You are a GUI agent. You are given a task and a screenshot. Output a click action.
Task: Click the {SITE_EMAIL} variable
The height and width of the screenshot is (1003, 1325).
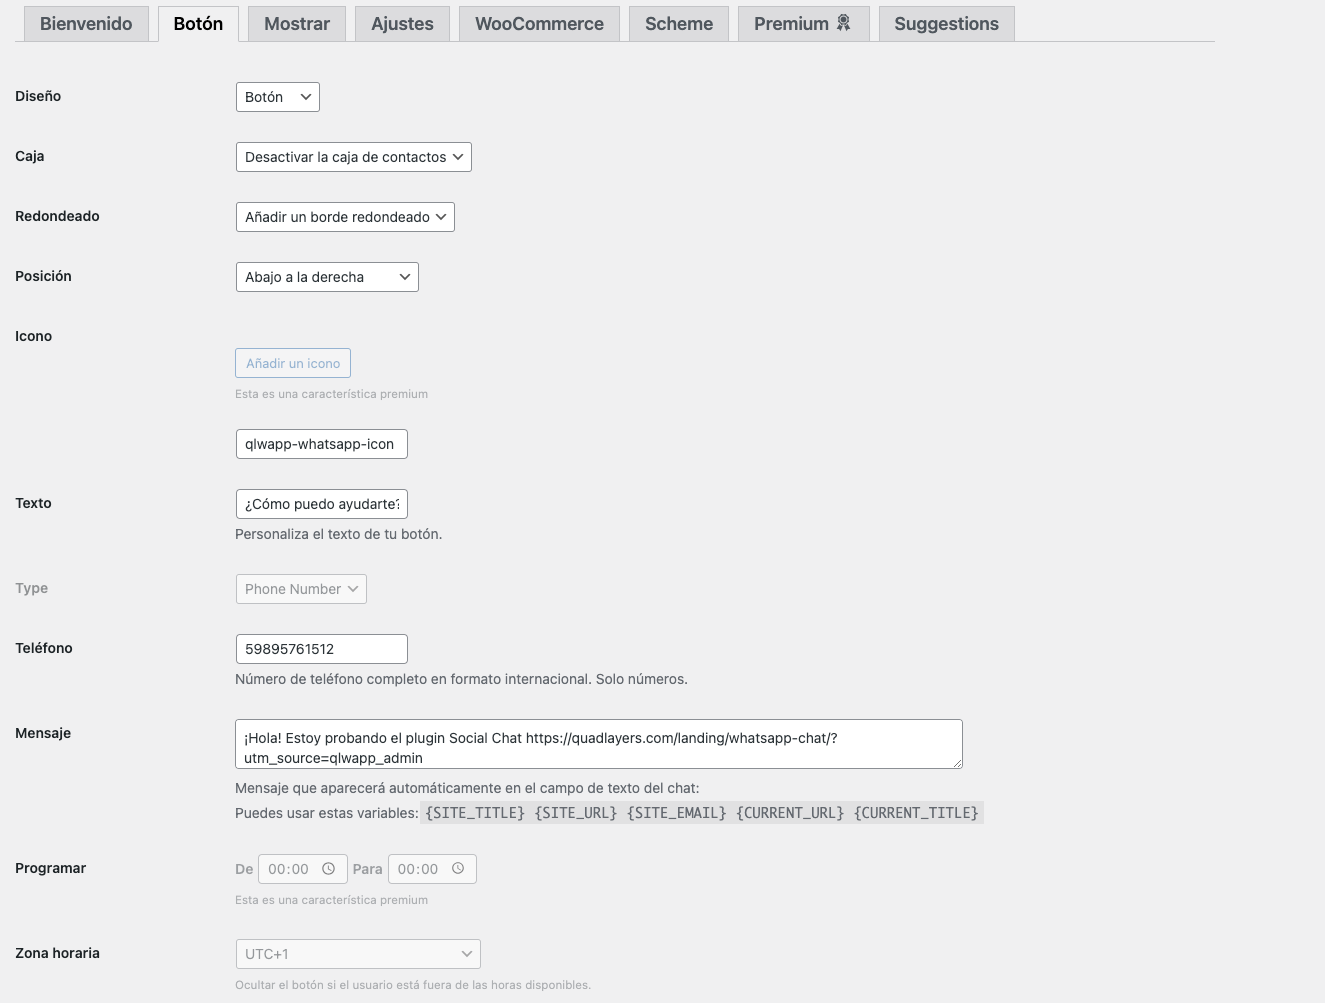[677, 813]
